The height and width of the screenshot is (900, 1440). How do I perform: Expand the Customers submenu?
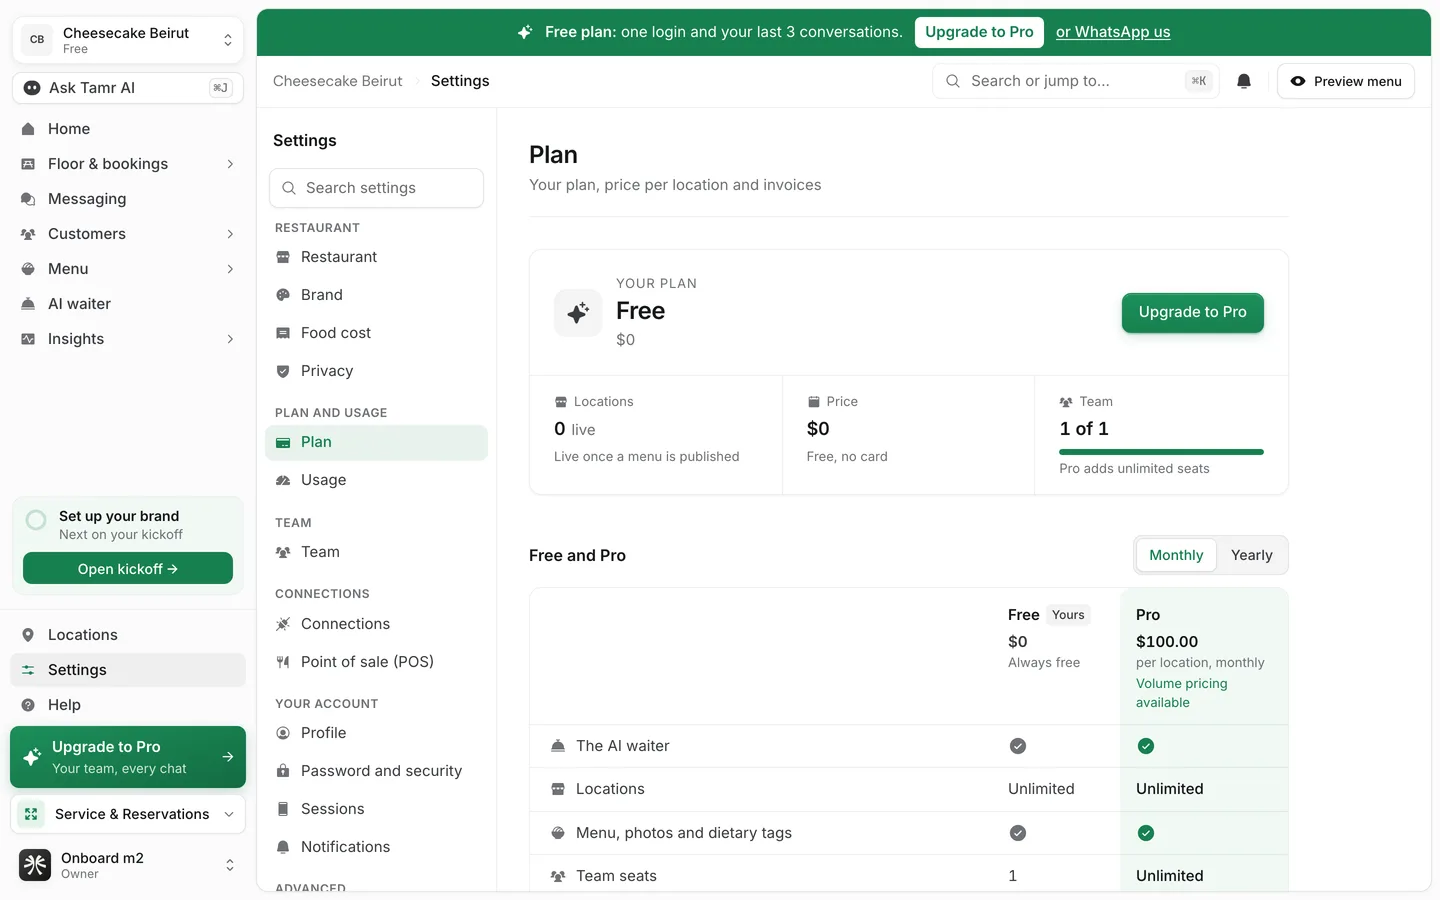(230, 234)
